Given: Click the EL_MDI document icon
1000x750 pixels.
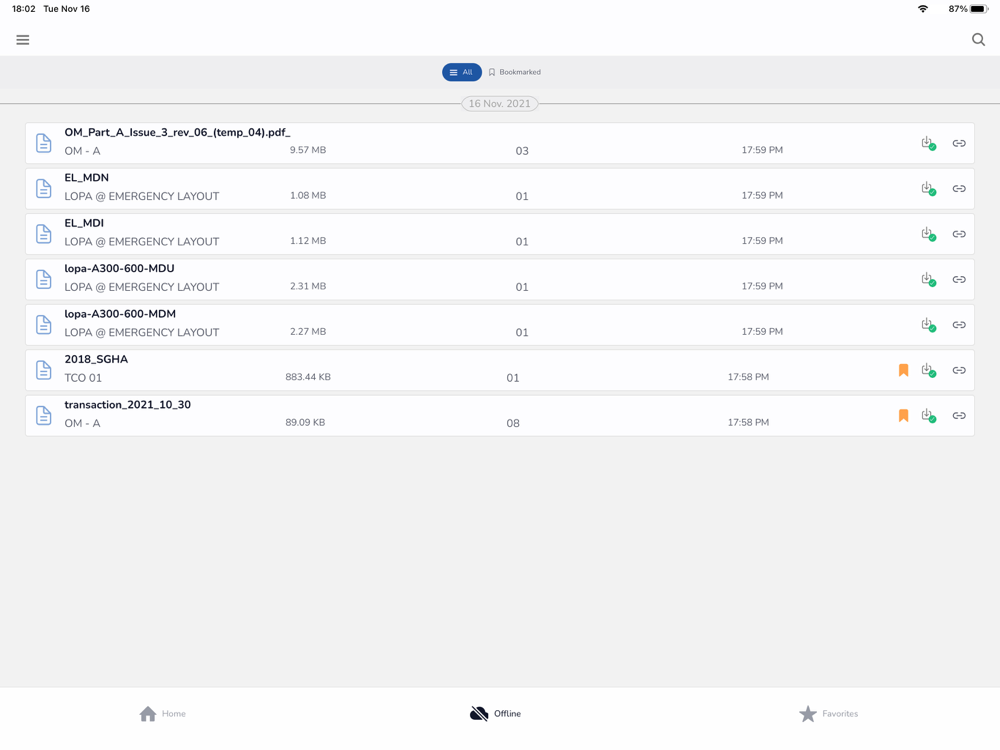Looking at the screenshot, I should coord(43,233).
